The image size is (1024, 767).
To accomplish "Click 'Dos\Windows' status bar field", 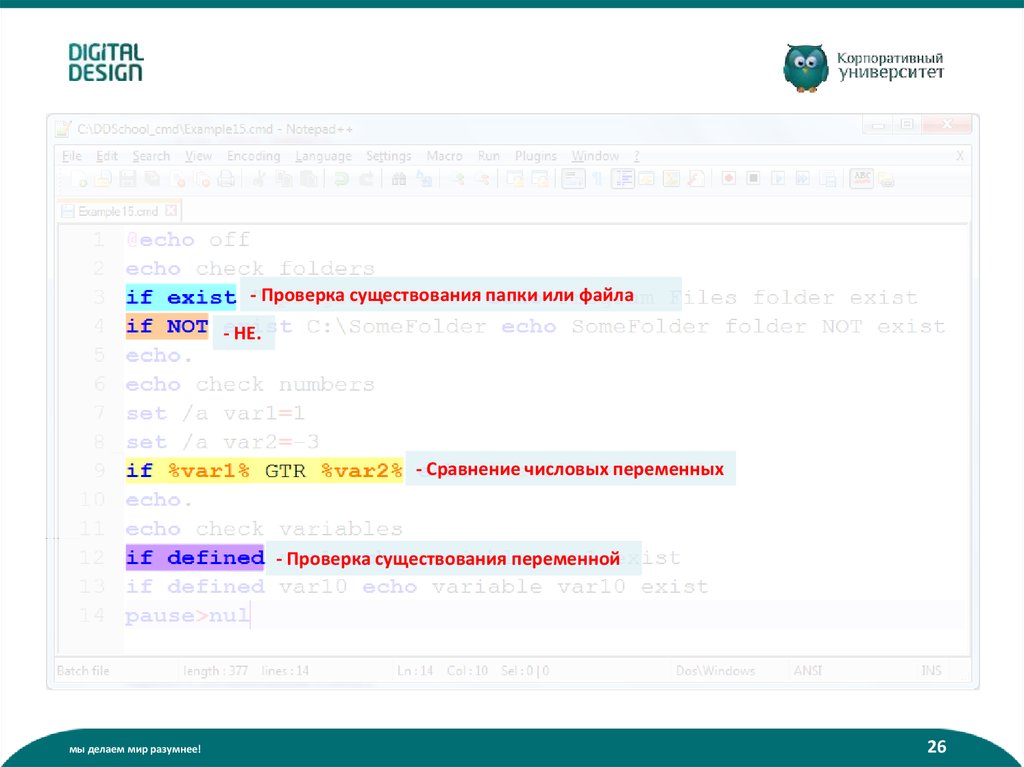I will click(x=715, y=671).
